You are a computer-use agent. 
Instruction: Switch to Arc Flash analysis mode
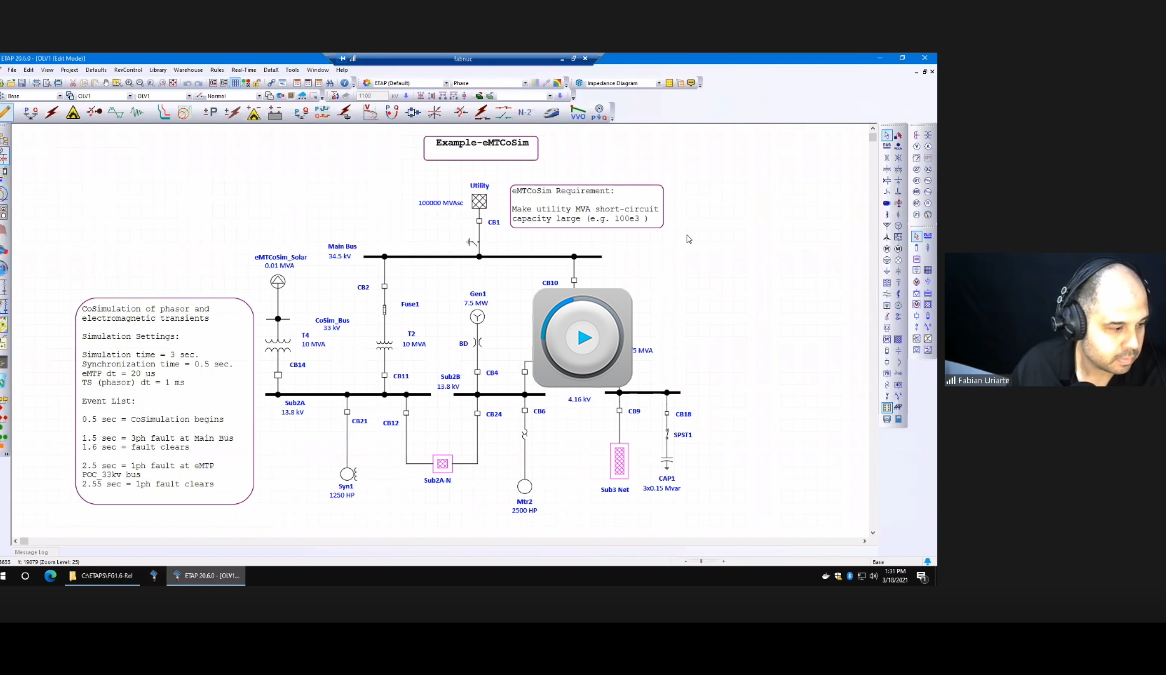(x=73, y=113)
